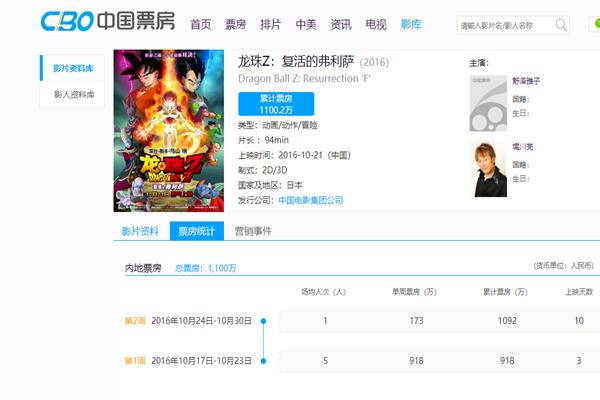
Task: Select 影片资料库 in the sidebar
Action: click(x=73, y=68)
